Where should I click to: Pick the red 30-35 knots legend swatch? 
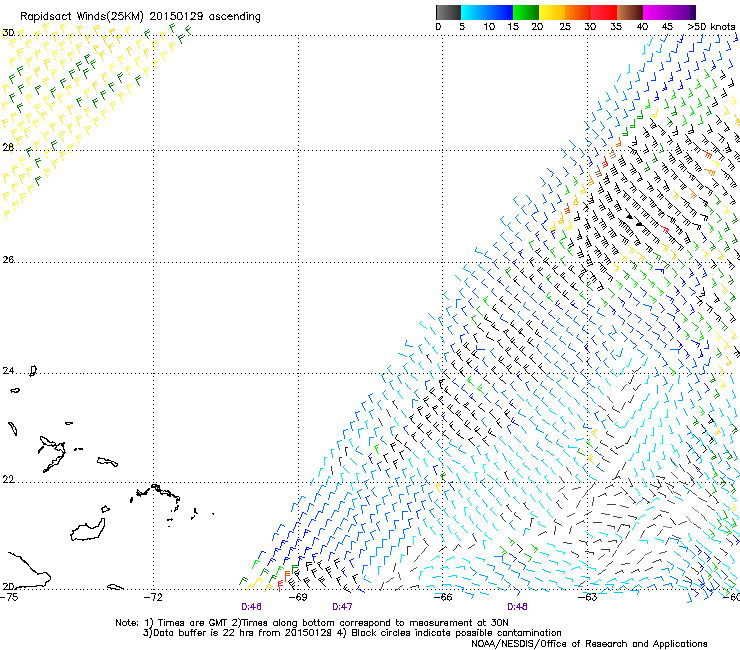click(x=604, y=12)
